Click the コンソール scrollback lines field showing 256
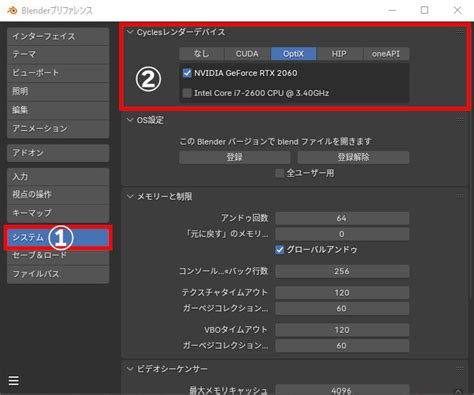The width and height of the screenshot is (474, 395). click(x=342, y=271)
